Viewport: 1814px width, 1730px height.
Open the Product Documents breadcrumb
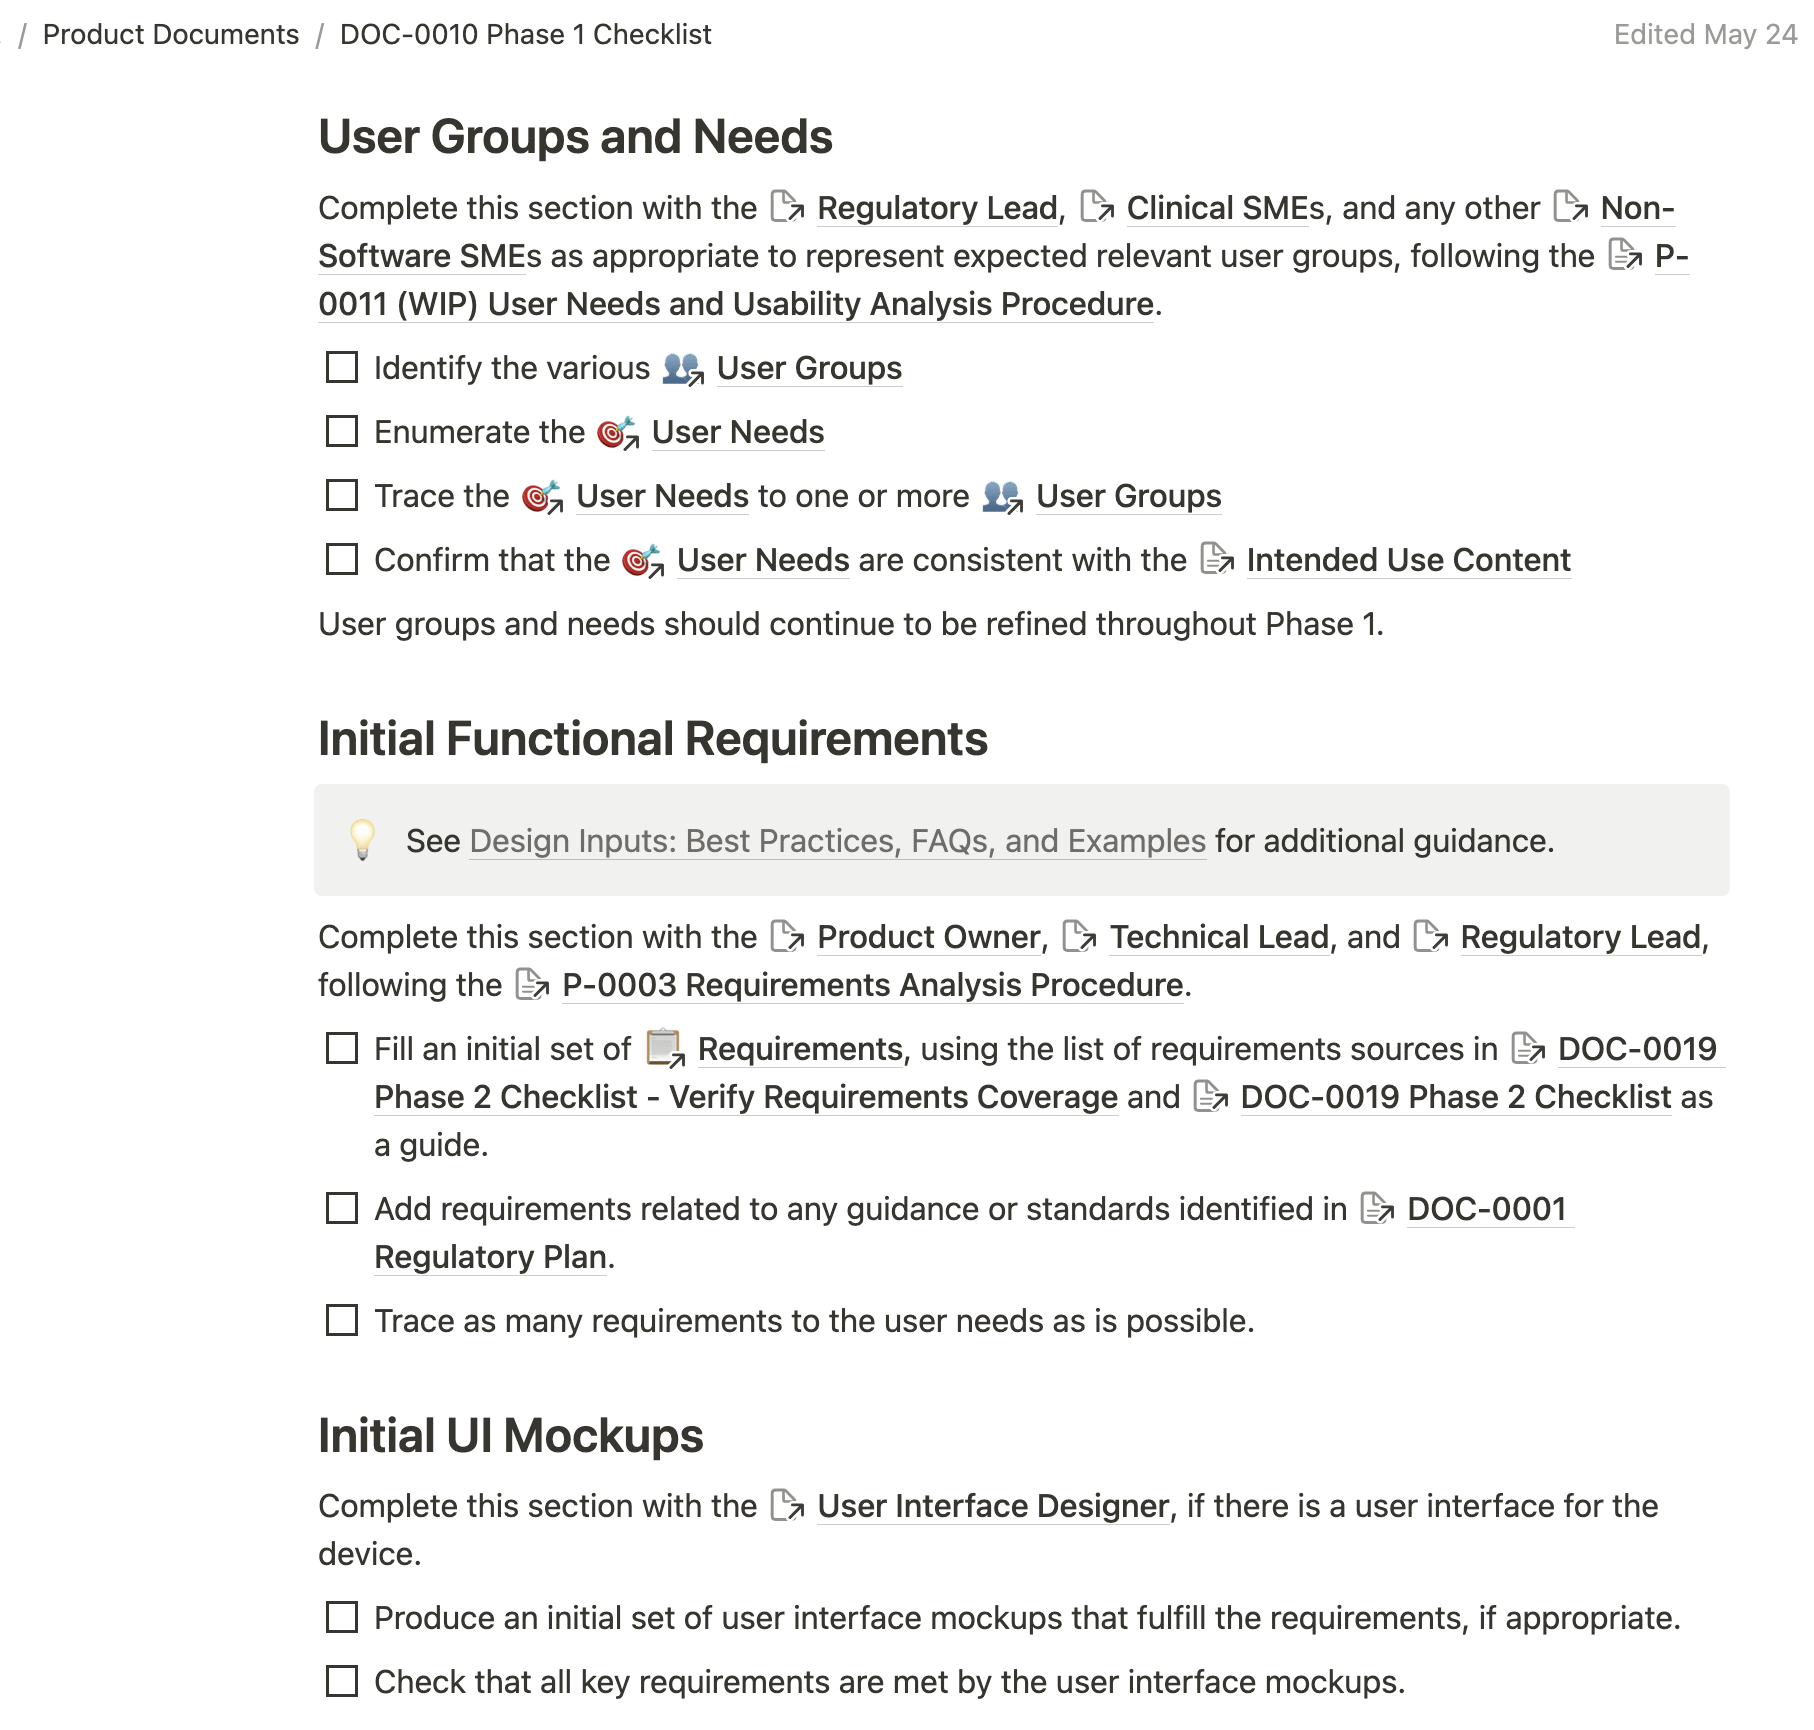coord(171,34)
